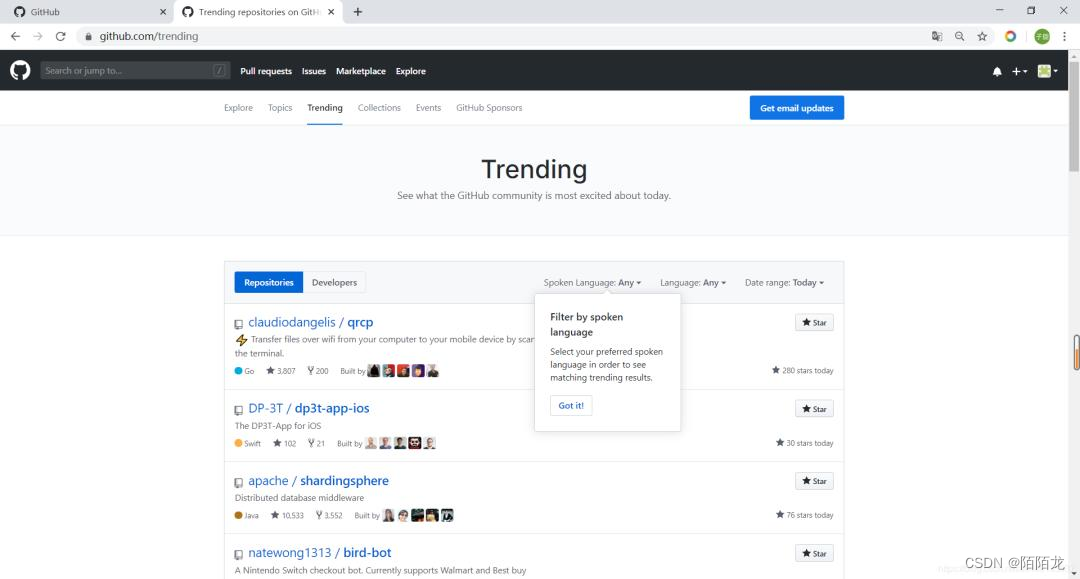Click the GitHub Octocat logo in header

pos(20,70)
